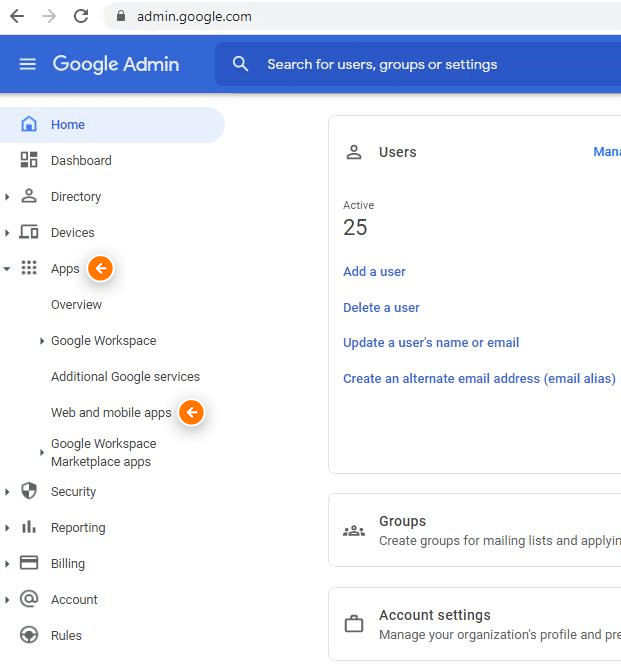
Task: Click the Billing label in sidebar
Action: (68, 564)
